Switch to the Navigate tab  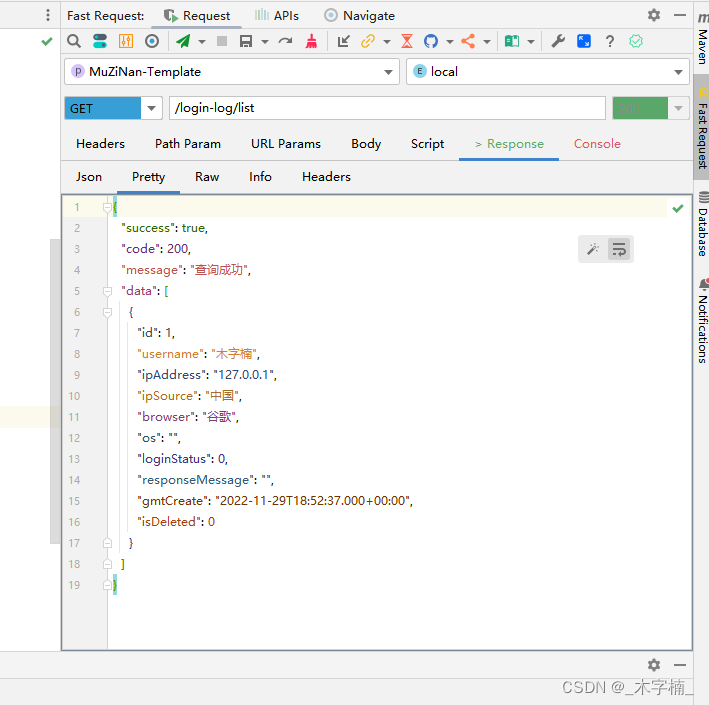359,16
